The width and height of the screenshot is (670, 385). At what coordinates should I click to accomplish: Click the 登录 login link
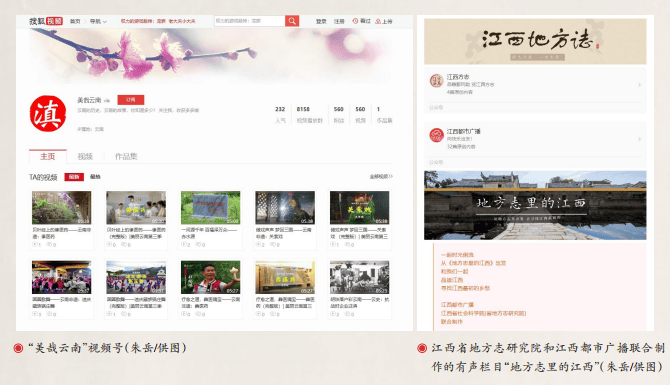coord(321,21)
